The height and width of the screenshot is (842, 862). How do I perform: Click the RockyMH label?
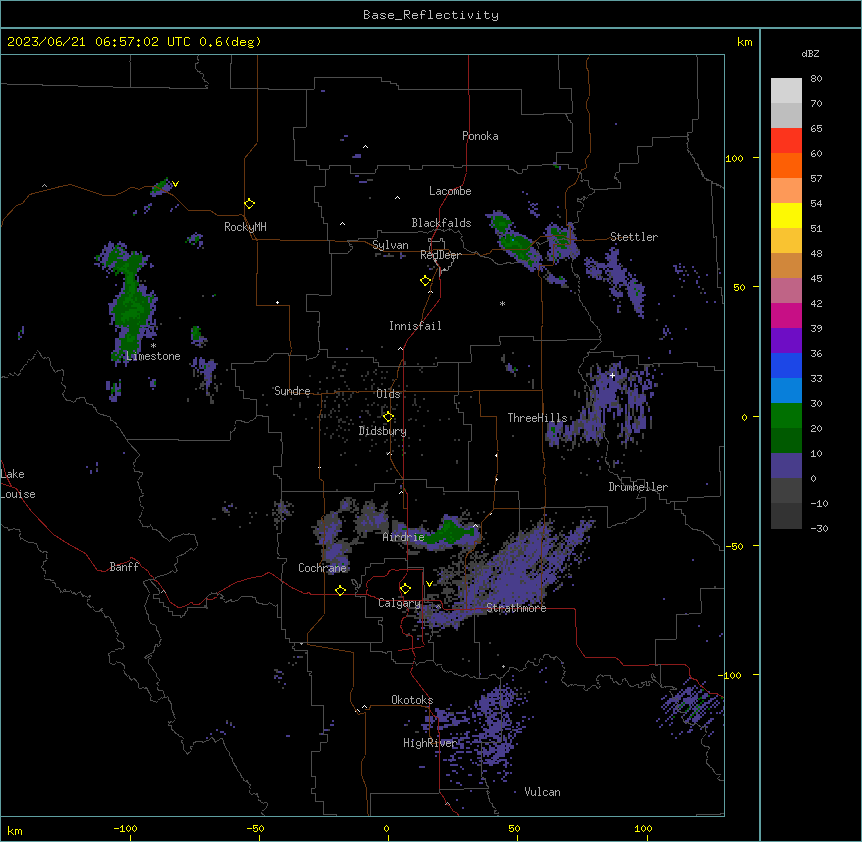(245, 227)
